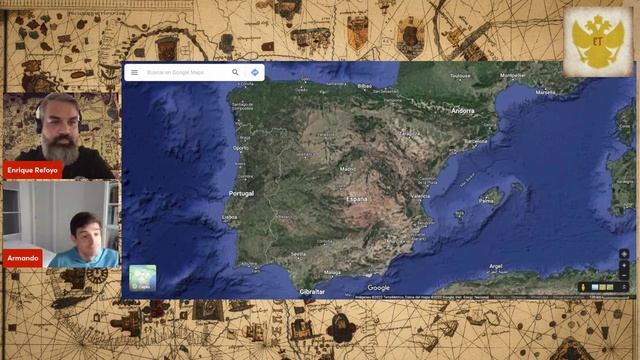
Task: Click the 'Toulouse' city label
Action: 460,76
